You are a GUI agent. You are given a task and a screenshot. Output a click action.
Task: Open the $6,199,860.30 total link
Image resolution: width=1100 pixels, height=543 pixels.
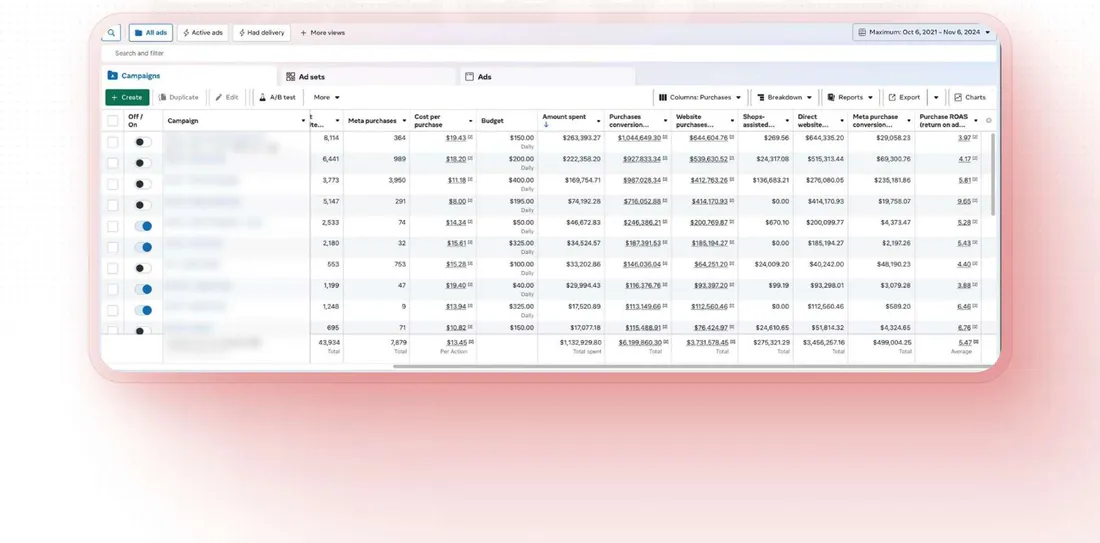[640, 342]
